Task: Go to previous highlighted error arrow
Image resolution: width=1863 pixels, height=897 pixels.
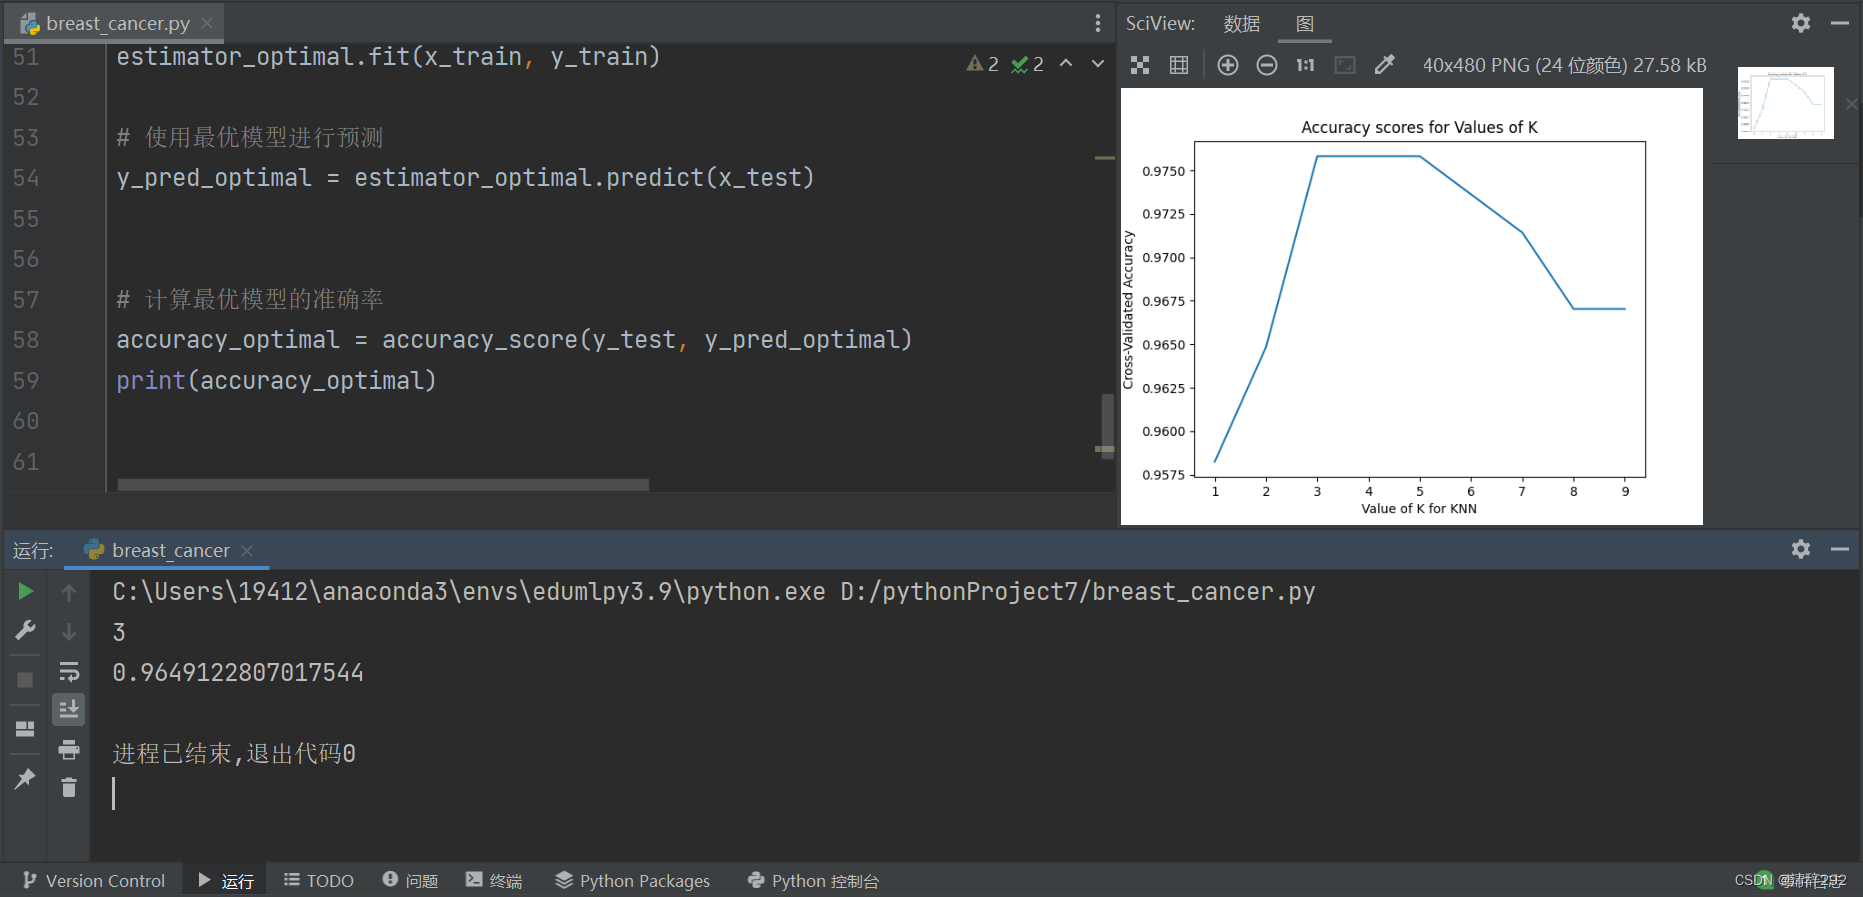Action: tap(1067, 63)
